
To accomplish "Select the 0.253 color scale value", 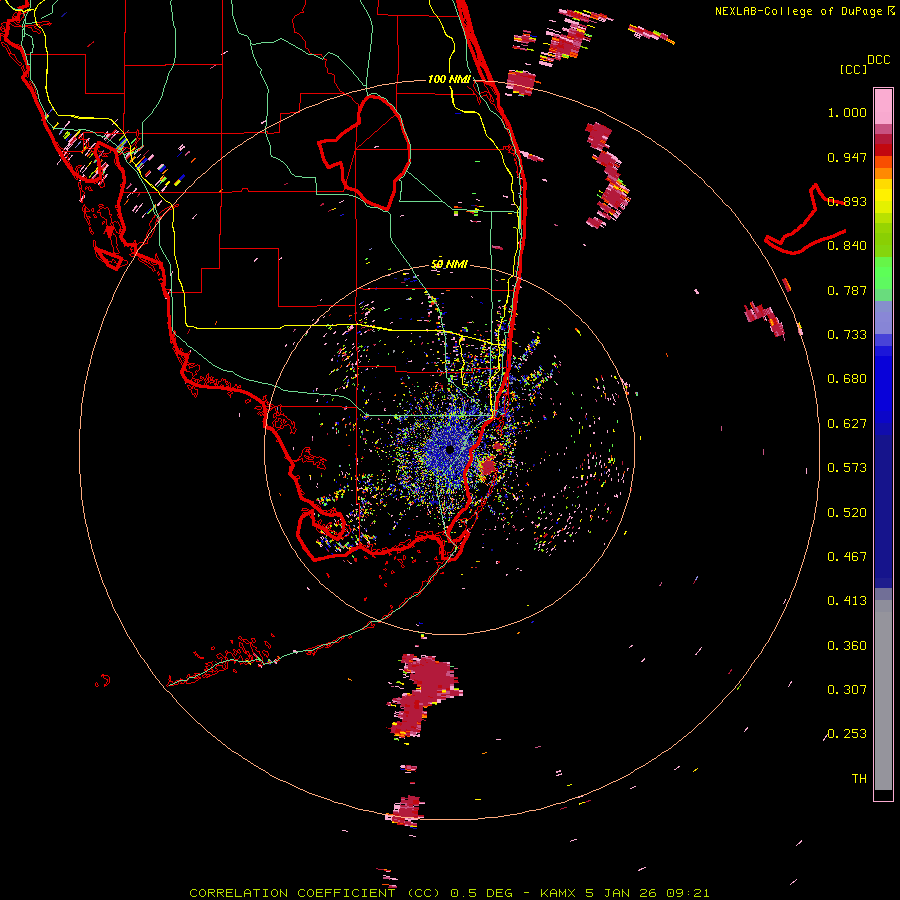I will [847, 734].
